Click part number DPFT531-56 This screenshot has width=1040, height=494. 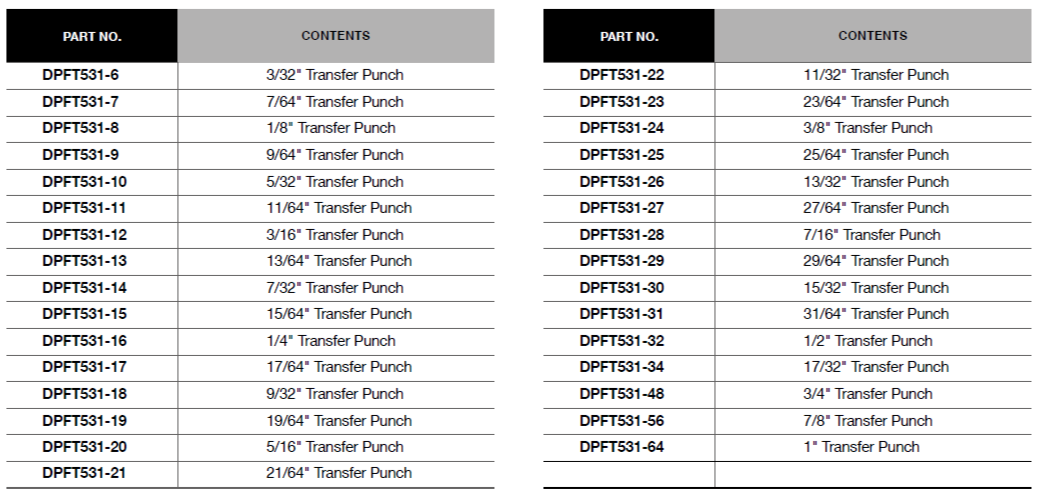[622, 420]
